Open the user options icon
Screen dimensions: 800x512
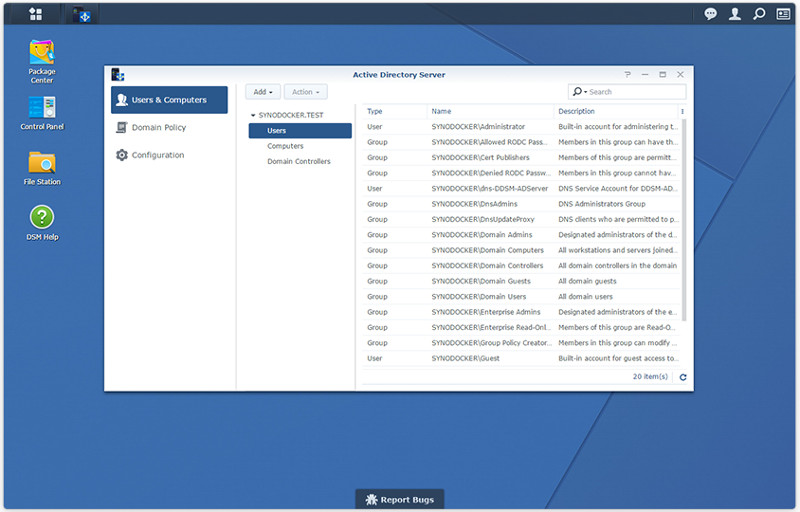[x=735, y=14]
